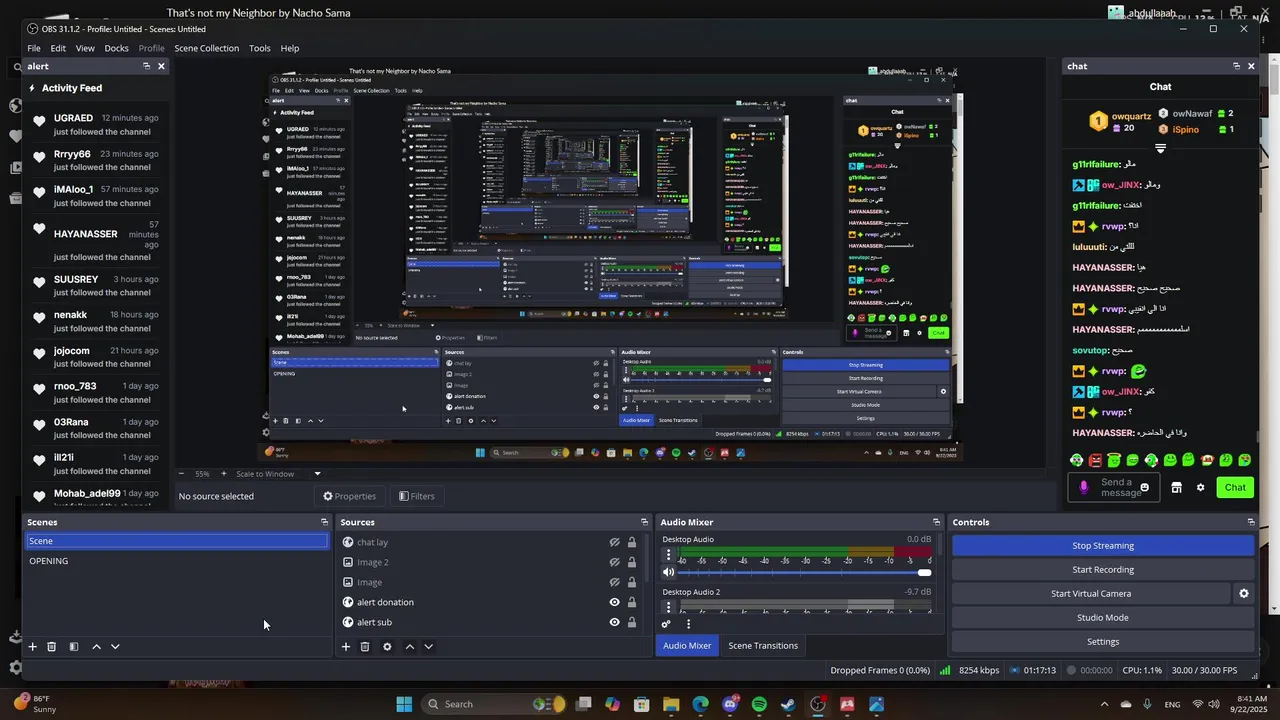The height and width of the screenshot is (720, 1280).
Task: Unlock the alert donation source
Action: coord(632,602)
